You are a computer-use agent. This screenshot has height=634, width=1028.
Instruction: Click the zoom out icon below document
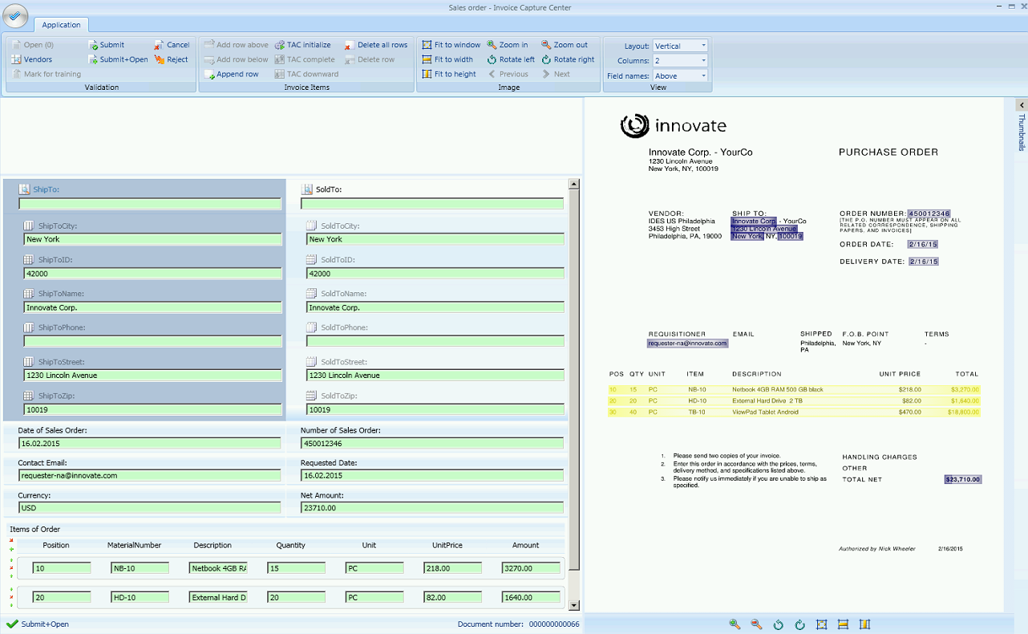point(757,624)
